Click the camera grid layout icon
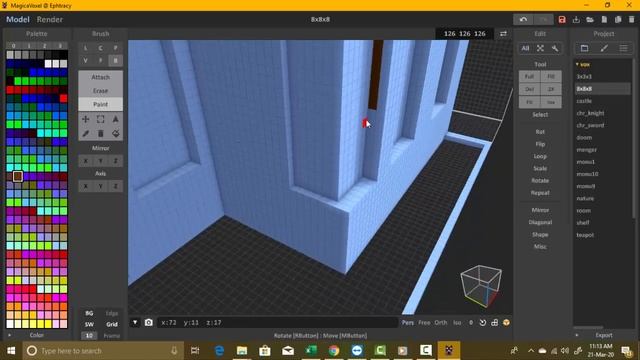The height and width of the screenshot is (360, 640). pos(494,322)
